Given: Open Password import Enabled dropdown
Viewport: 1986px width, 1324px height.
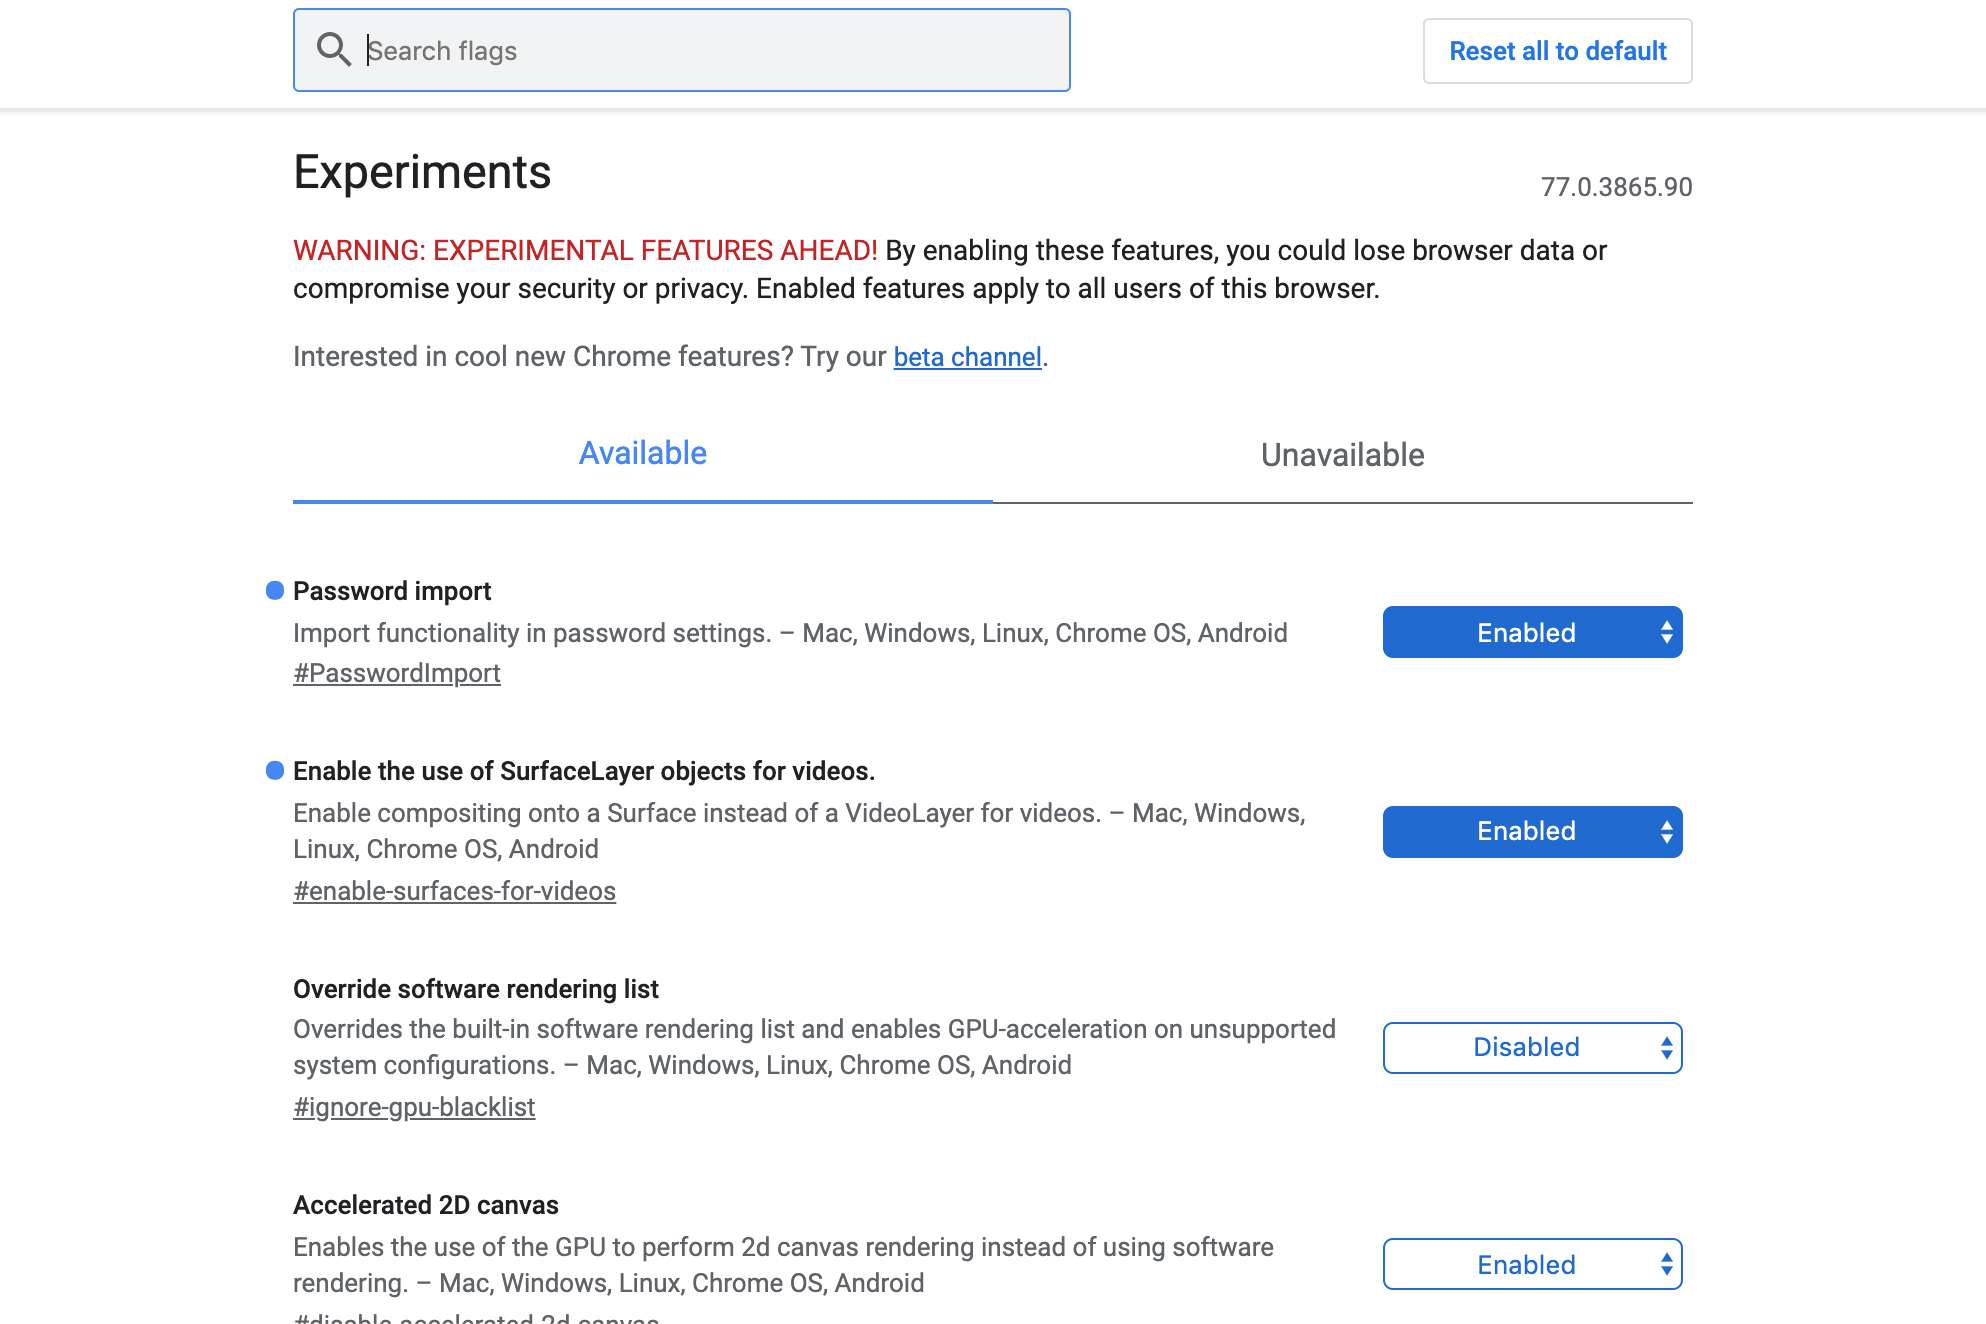Looking at the screenshot, I should click(x=1532, y=632).
